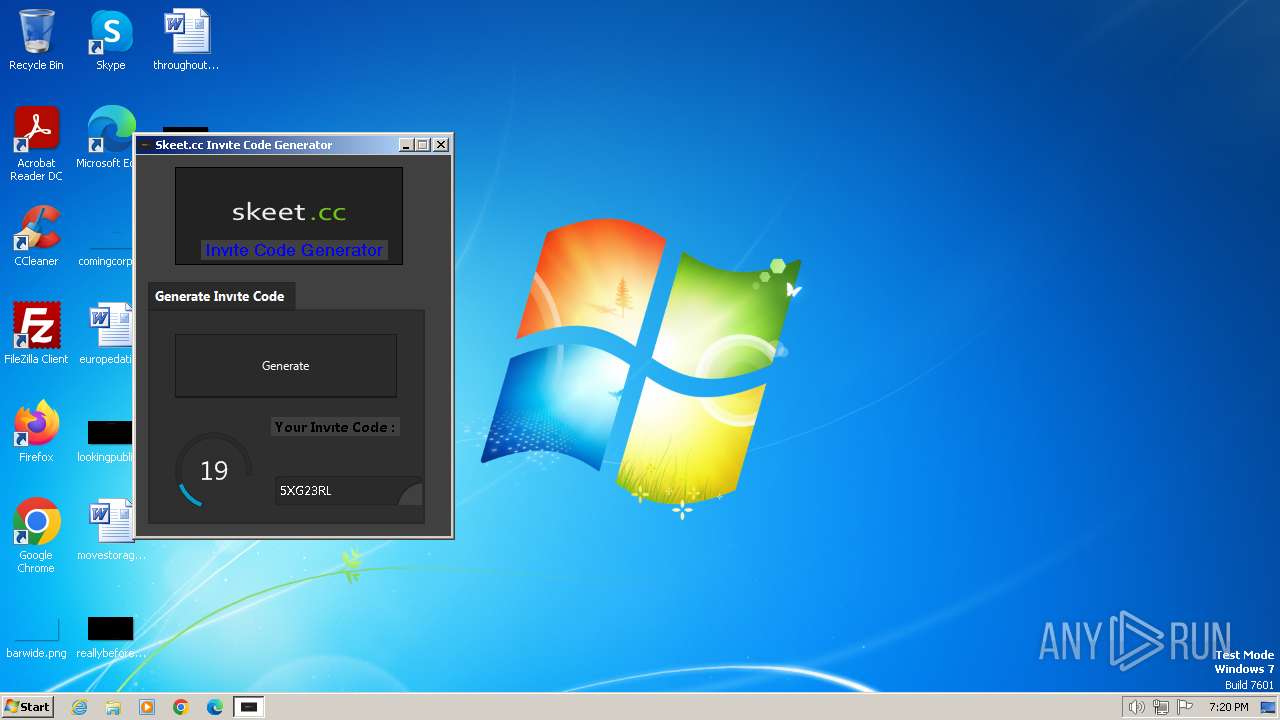Click the invite code field showing 5XG23RL
This screenshot has width=1280, height=720.
[x=348, y=491]
